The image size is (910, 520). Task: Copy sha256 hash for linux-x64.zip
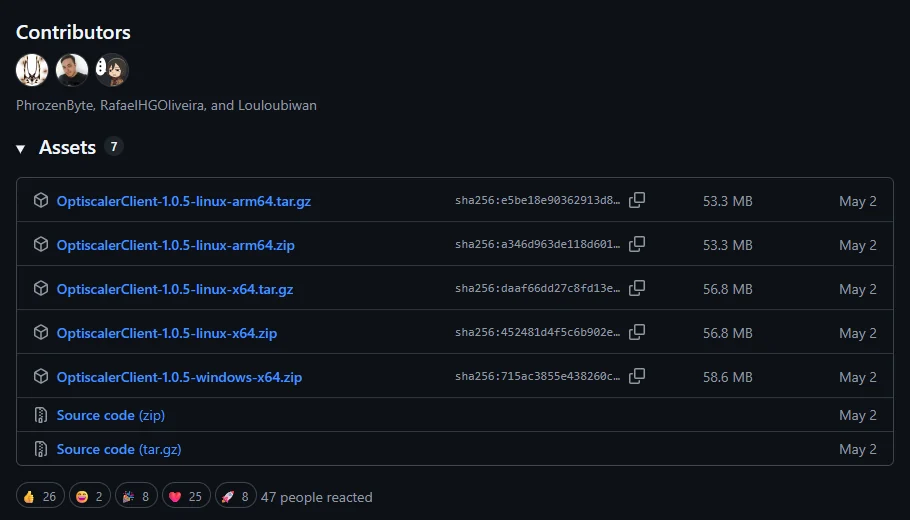pos(637,333)
